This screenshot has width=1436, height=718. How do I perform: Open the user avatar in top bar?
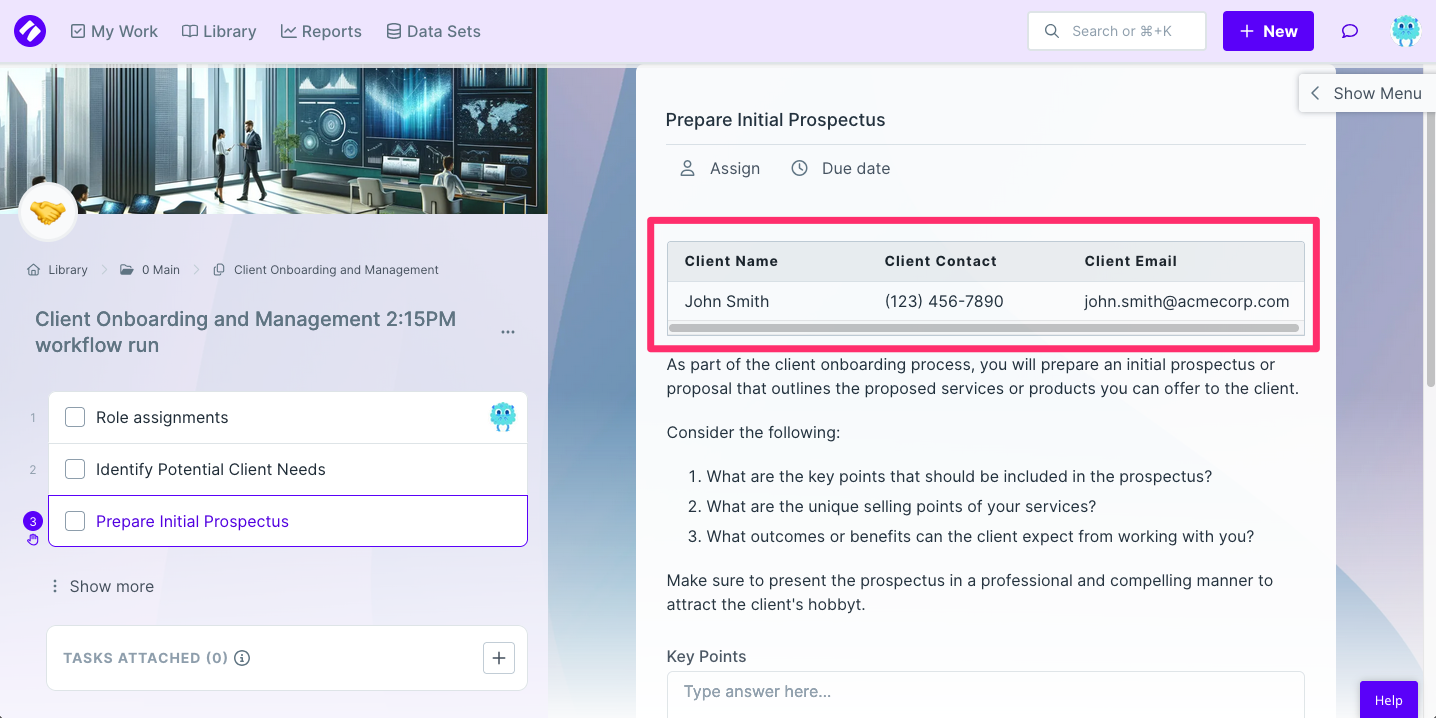click(1406, 31)
